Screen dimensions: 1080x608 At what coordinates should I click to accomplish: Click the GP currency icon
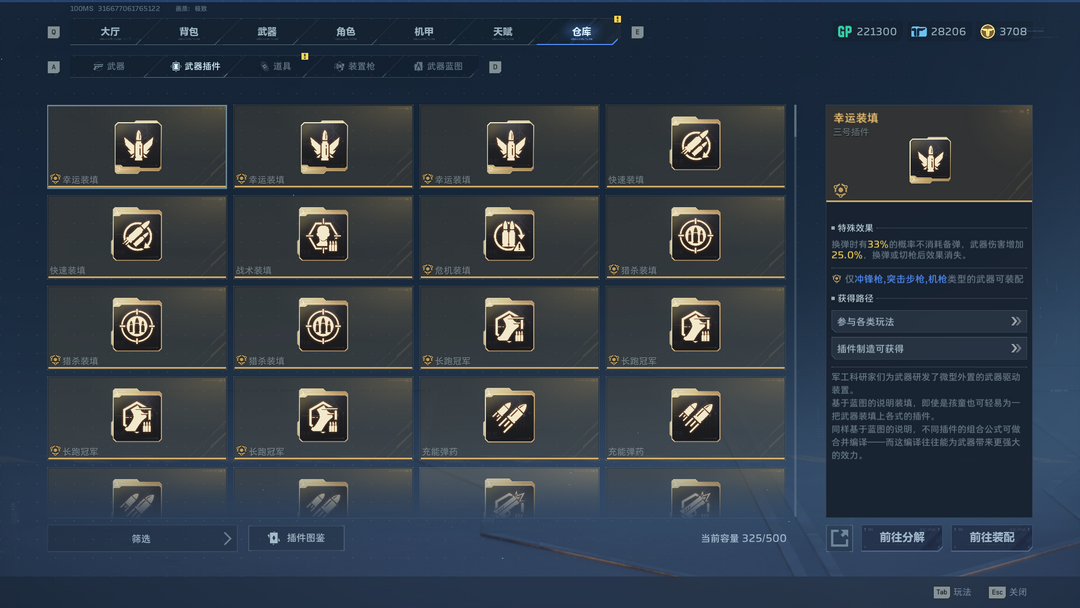844,32
